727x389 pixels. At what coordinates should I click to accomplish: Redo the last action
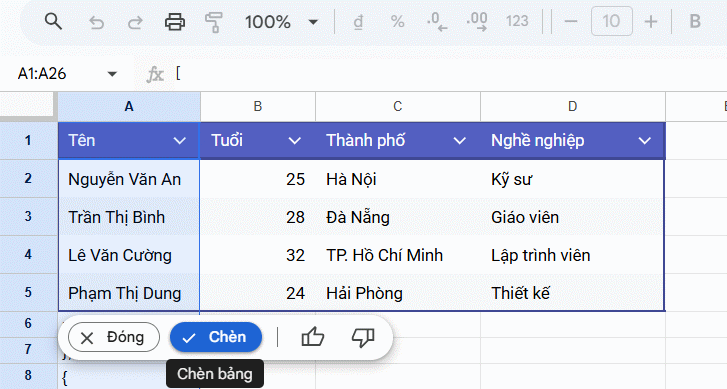click(135, 22)
